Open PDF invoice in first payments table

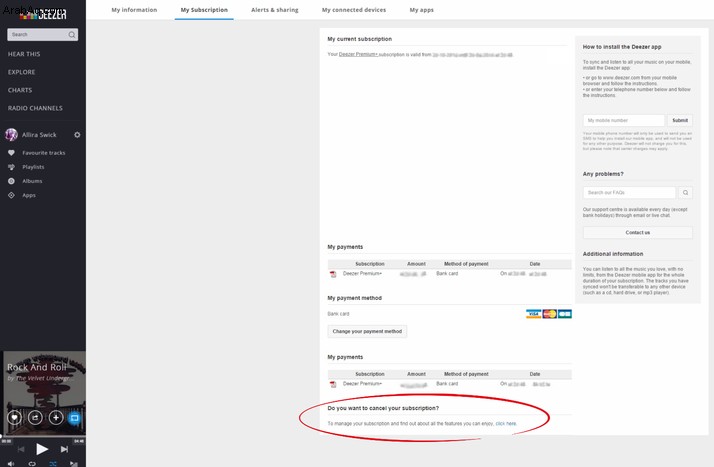pos(333,274)
